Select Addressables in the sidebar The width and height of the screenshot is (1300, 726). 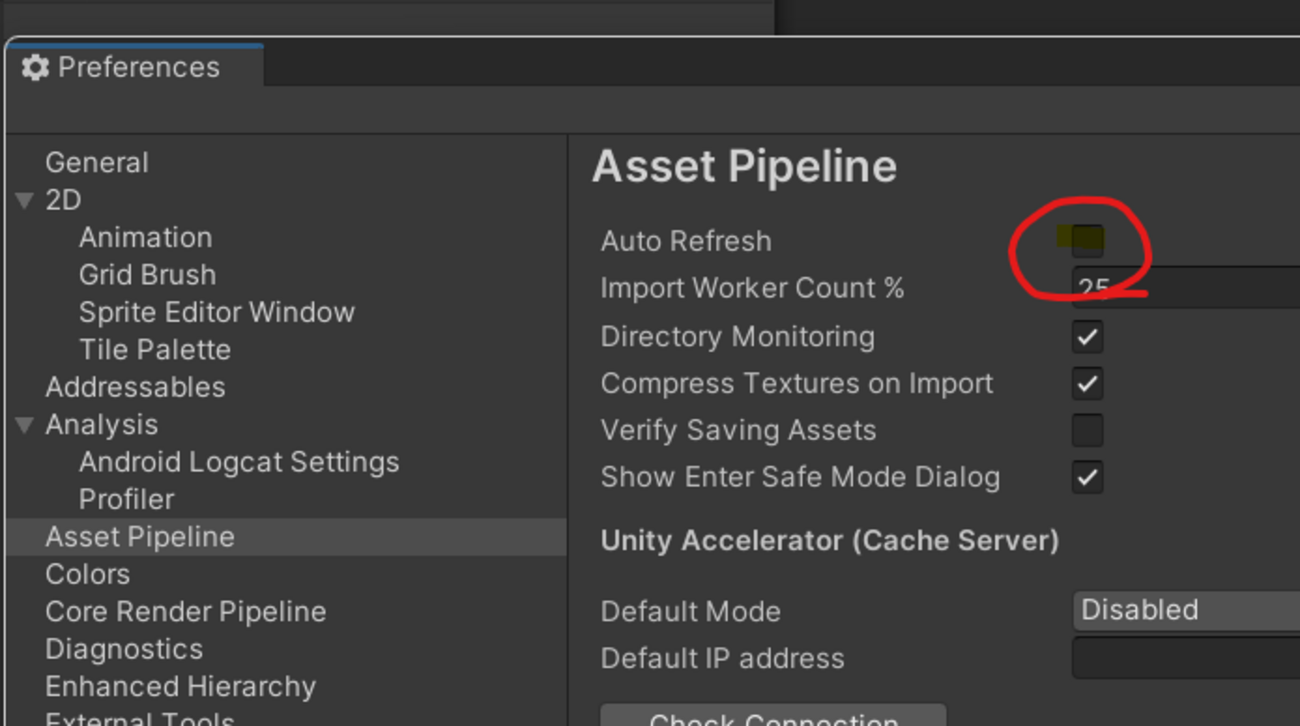[135, 387]
